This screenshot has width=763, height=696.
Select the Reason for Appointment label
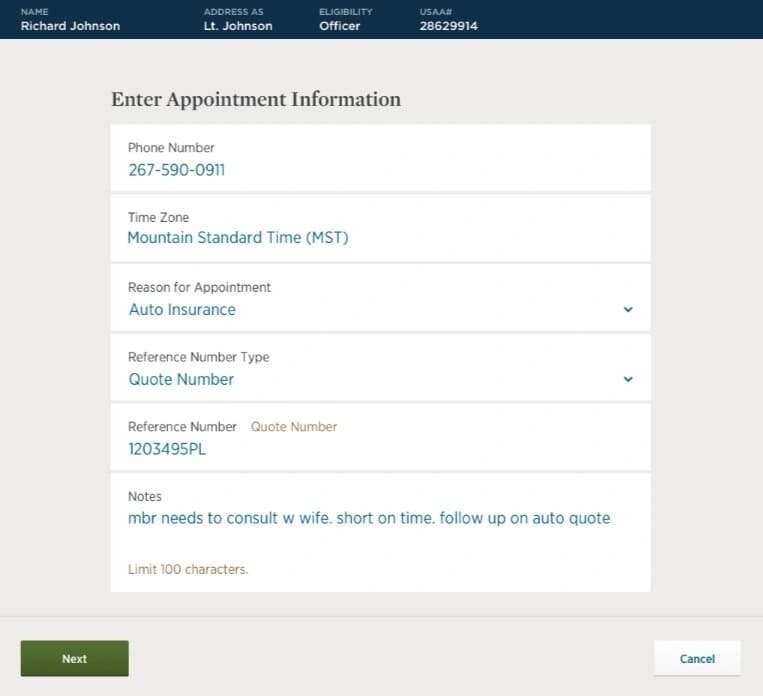(199, 287)
